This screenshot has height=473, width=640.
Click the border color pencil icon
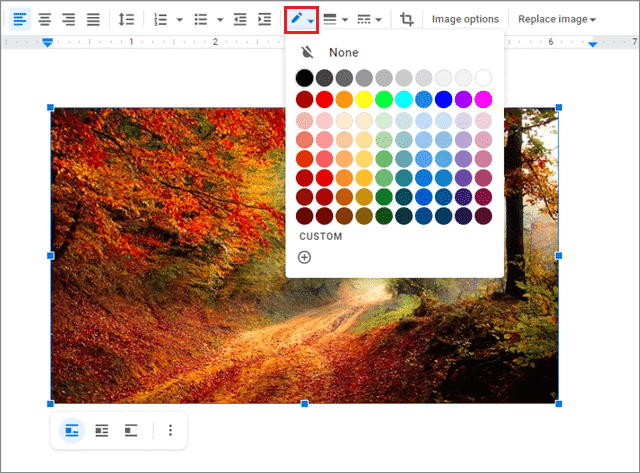click(297, 19)
